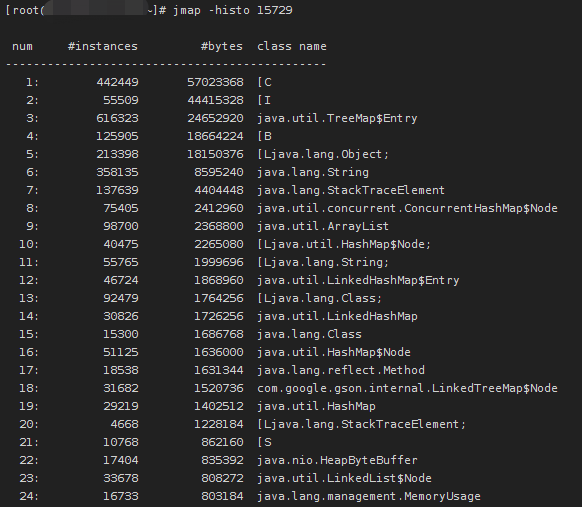This screenshot has width=582, height=507.
Task: Click instance count 55765
Action: tap(121, 262)
